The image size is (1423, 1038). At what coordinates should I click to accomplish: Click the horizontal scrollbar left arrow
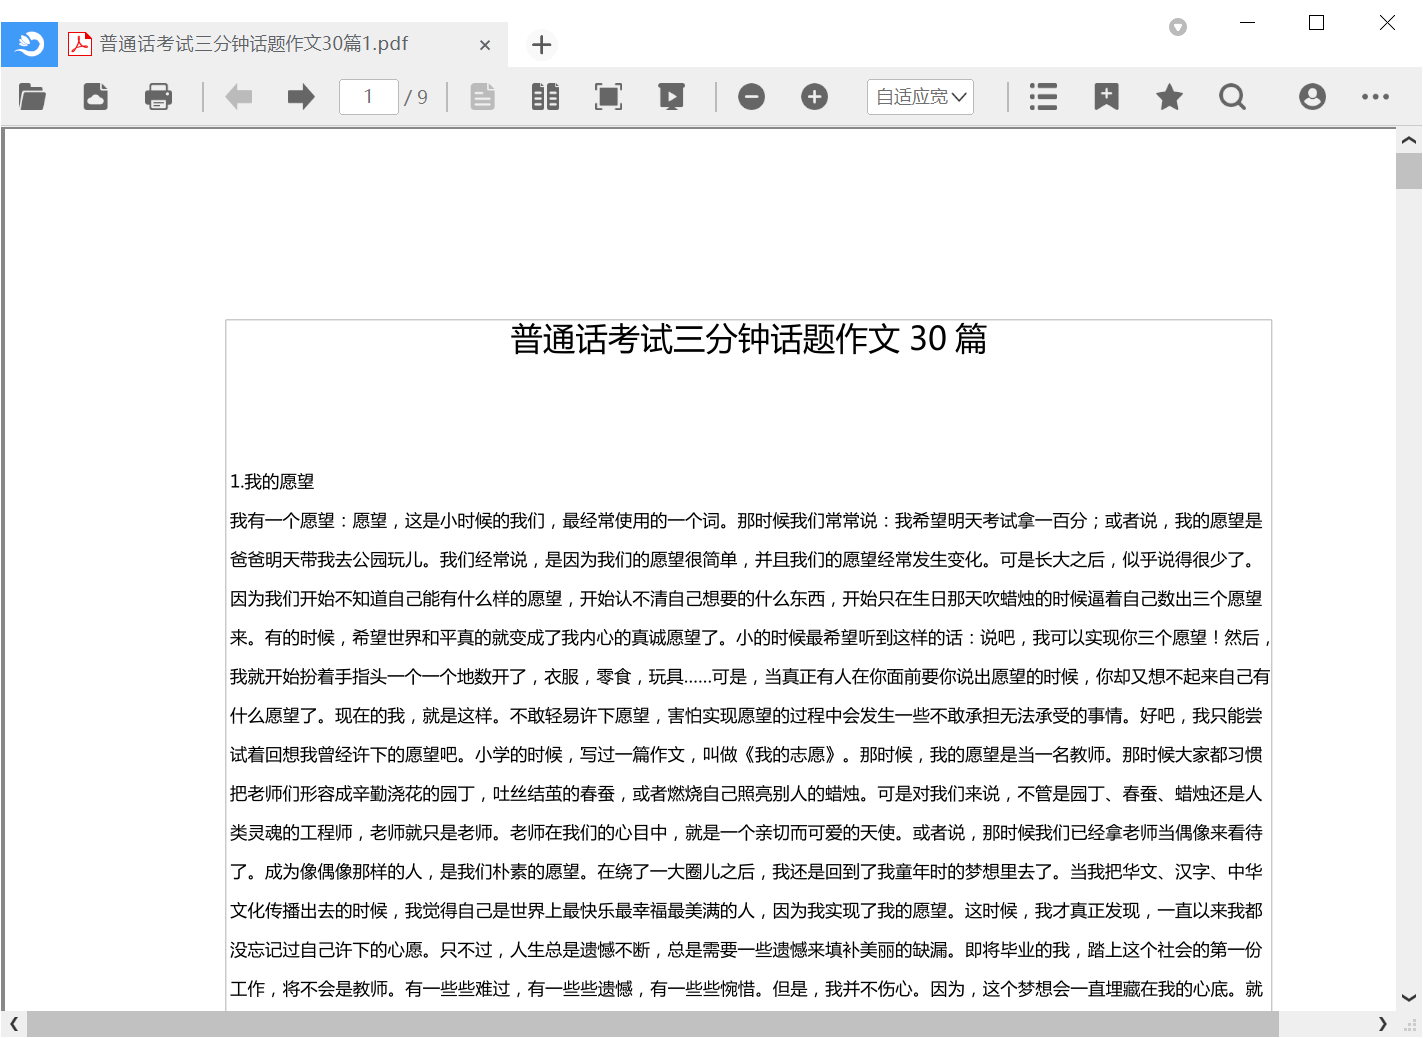(x=14, y=1024)
